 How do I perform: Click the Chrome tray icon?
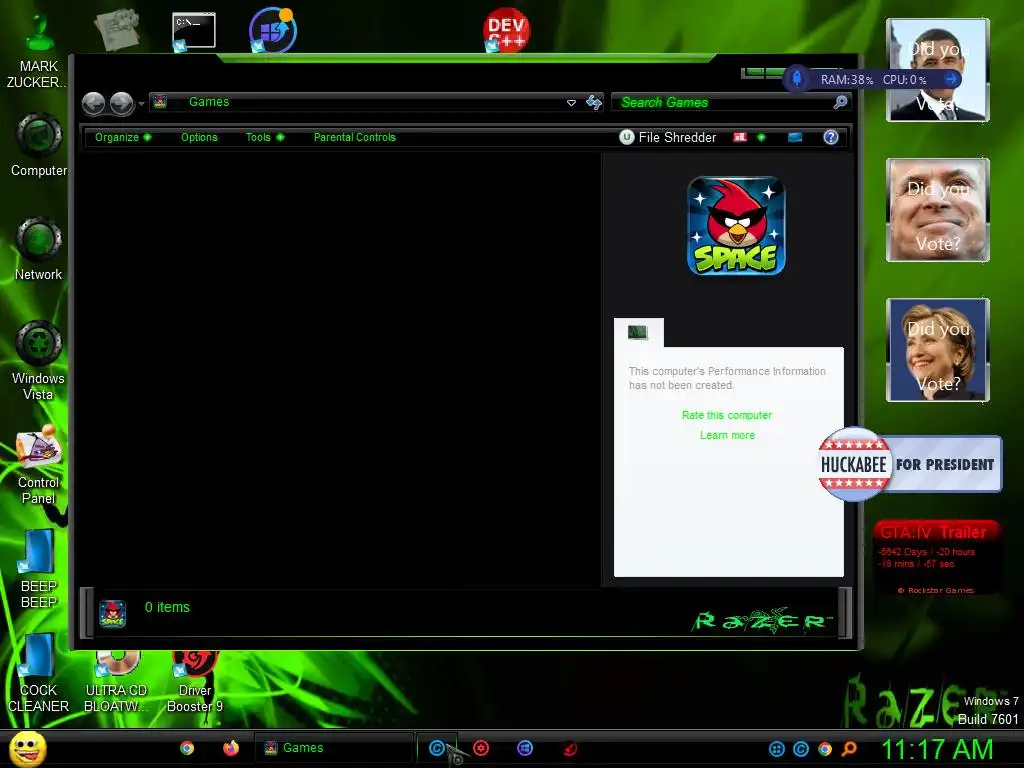pyautogui.click(x=825, y=749)
